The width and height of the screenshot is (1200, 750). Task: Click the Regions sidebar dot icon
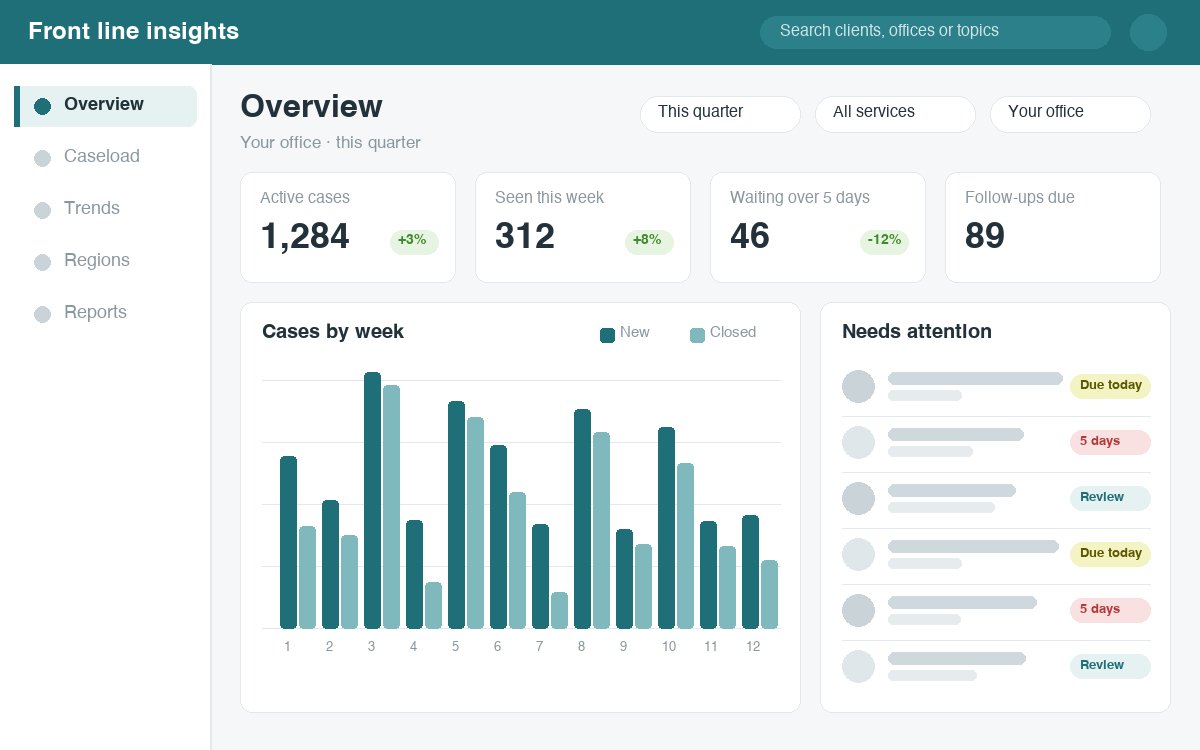(42, 262)
